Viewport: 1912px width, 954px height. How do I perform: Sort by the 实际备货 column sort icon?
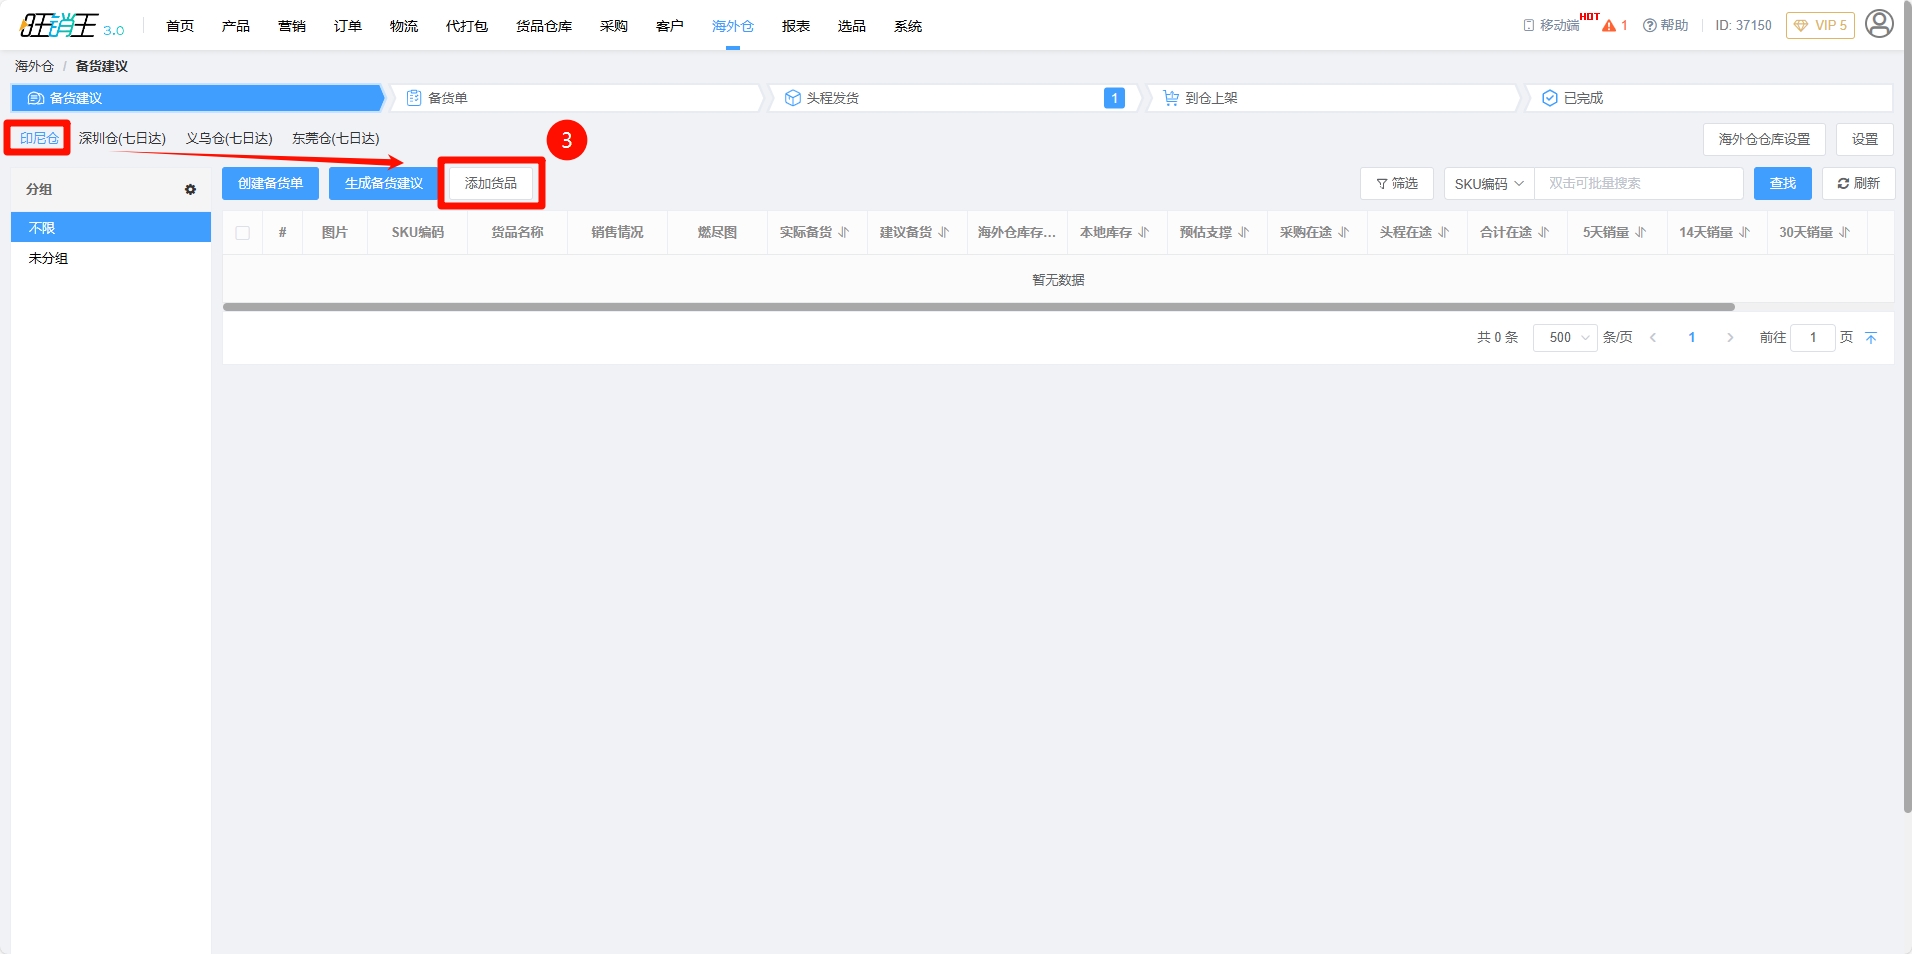pyautogui.click(x=844, y=232)
